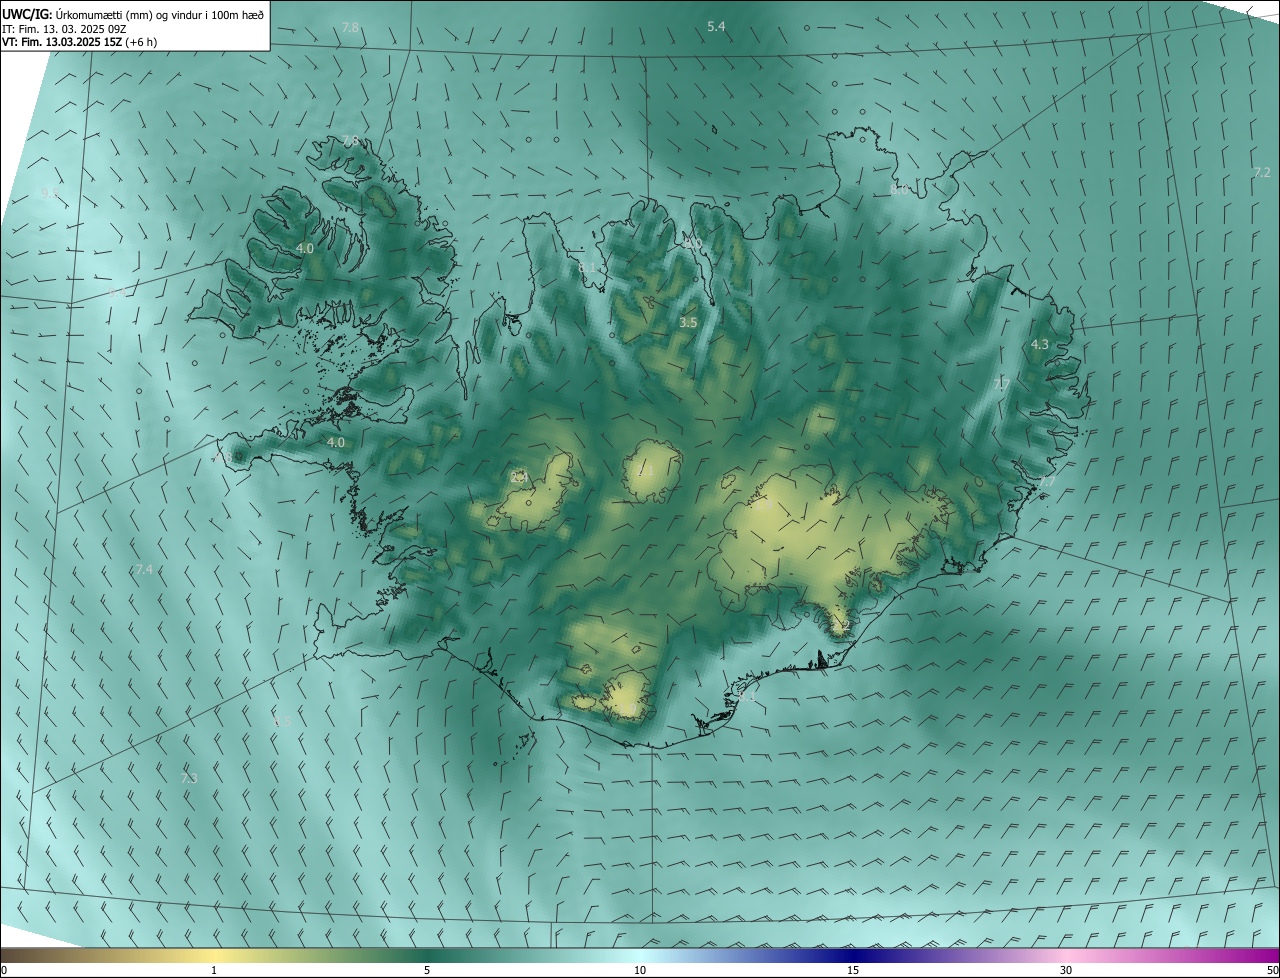Select the line 'VT: Fim. 13.03.2025 15Z (+6 h)'
This screenshot has height=978, width=1280.
[x=79, y=42]
